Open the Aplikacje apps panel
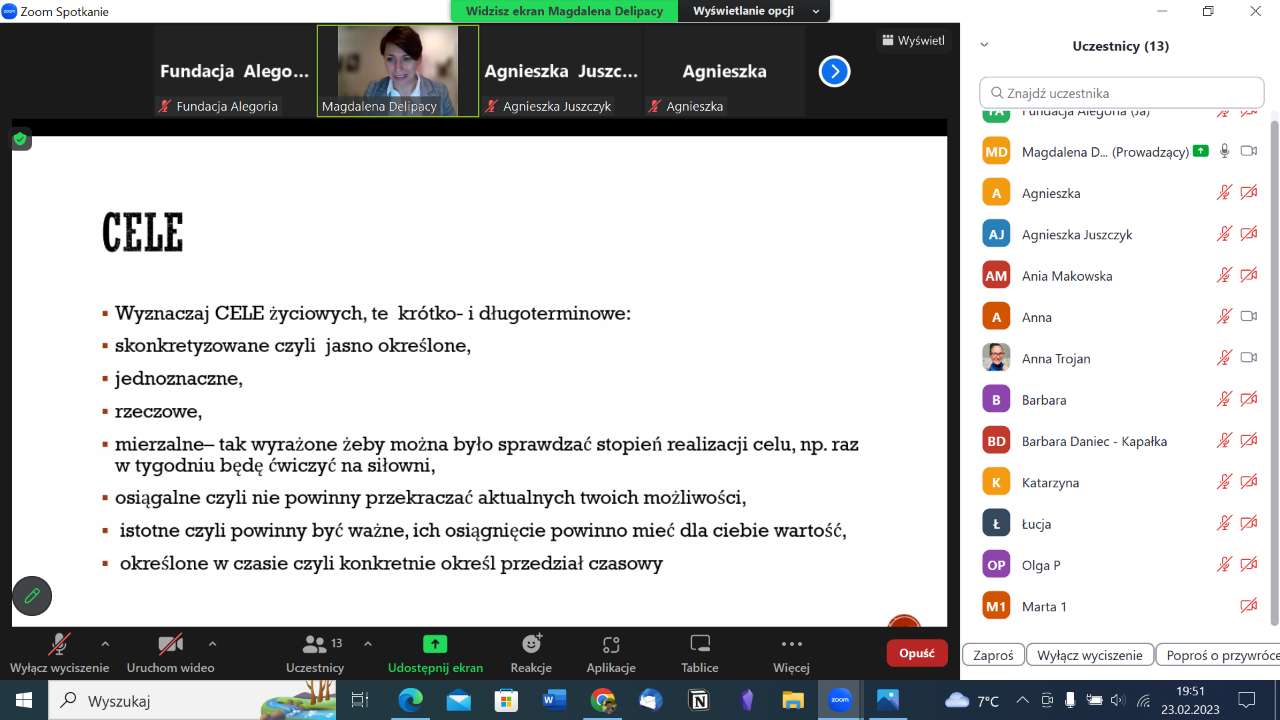Screen dimensions: 1280x720 (x=611, y=645)
